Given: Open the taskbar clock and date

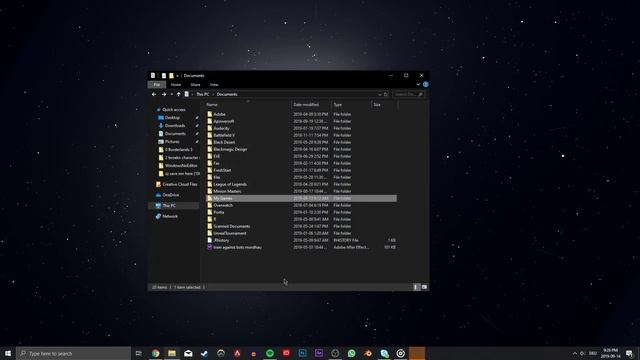Looking at the screenshot, I should [611, 353].
